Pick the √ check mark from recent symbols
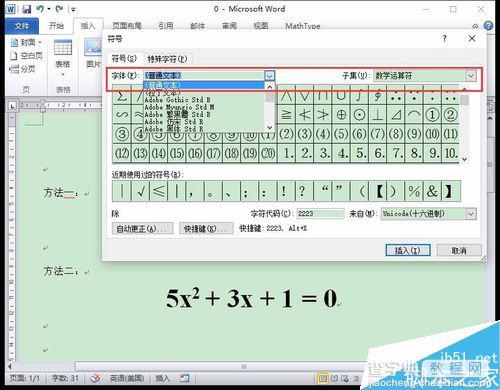500x390 pixels. 140,191
